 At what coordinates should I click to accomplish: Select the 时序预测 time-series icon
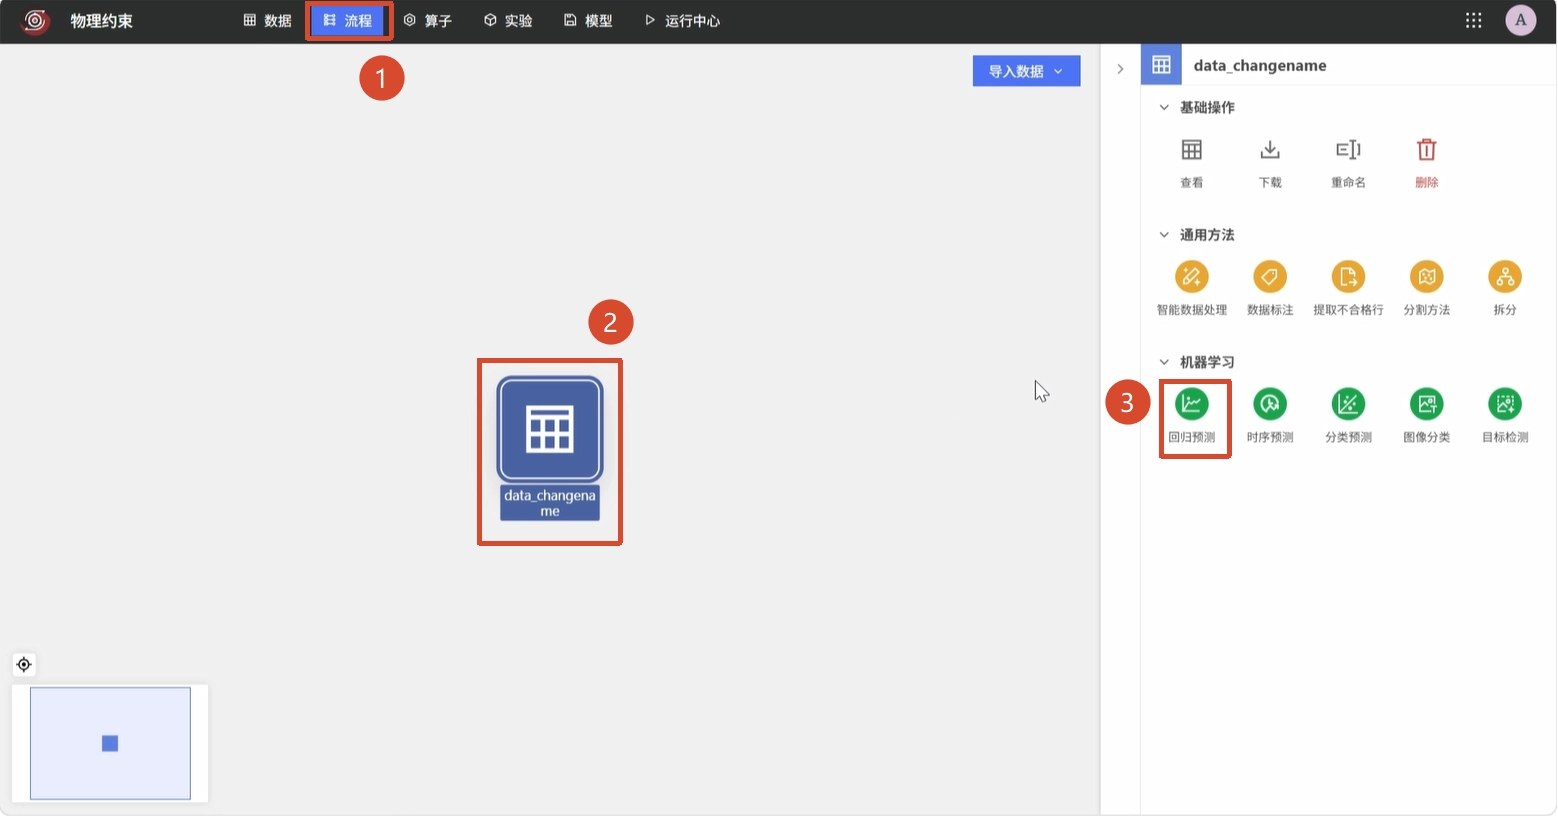[x=1270, y=404]
